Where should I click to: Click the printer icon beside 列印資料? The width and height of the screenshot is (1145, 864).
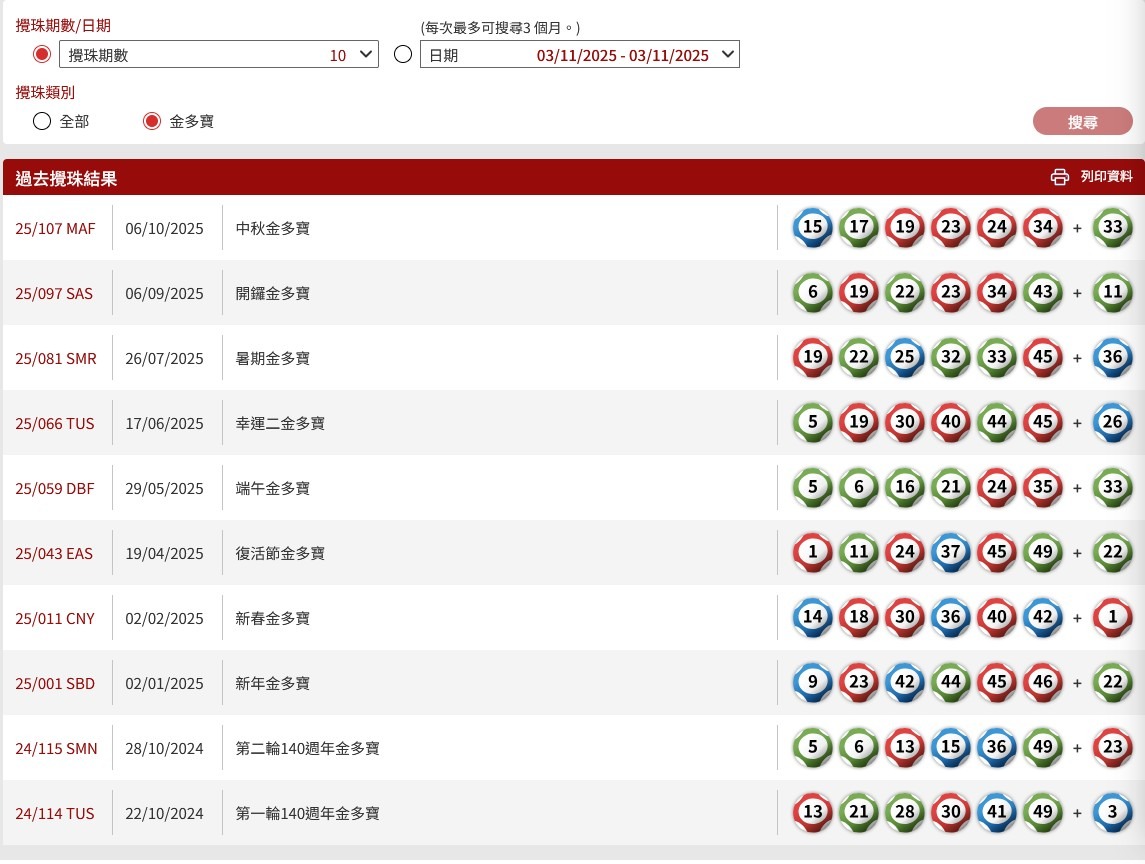1060,177
